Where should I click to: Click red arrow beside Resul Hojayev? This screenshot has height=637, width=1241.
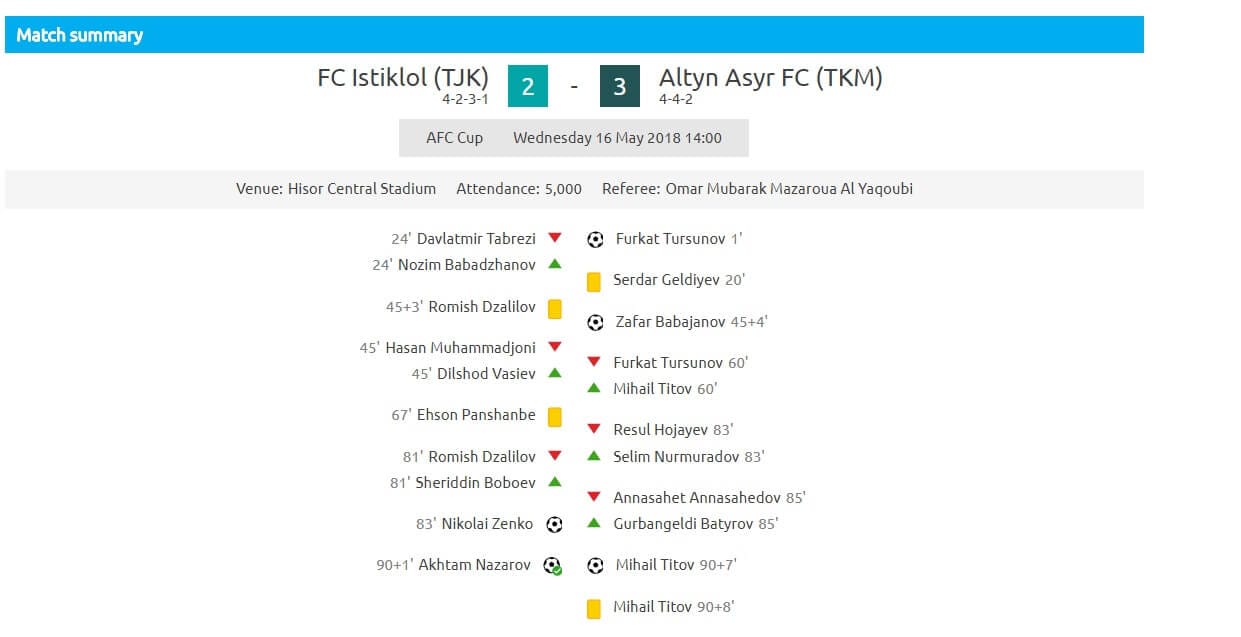coord(594,430)
